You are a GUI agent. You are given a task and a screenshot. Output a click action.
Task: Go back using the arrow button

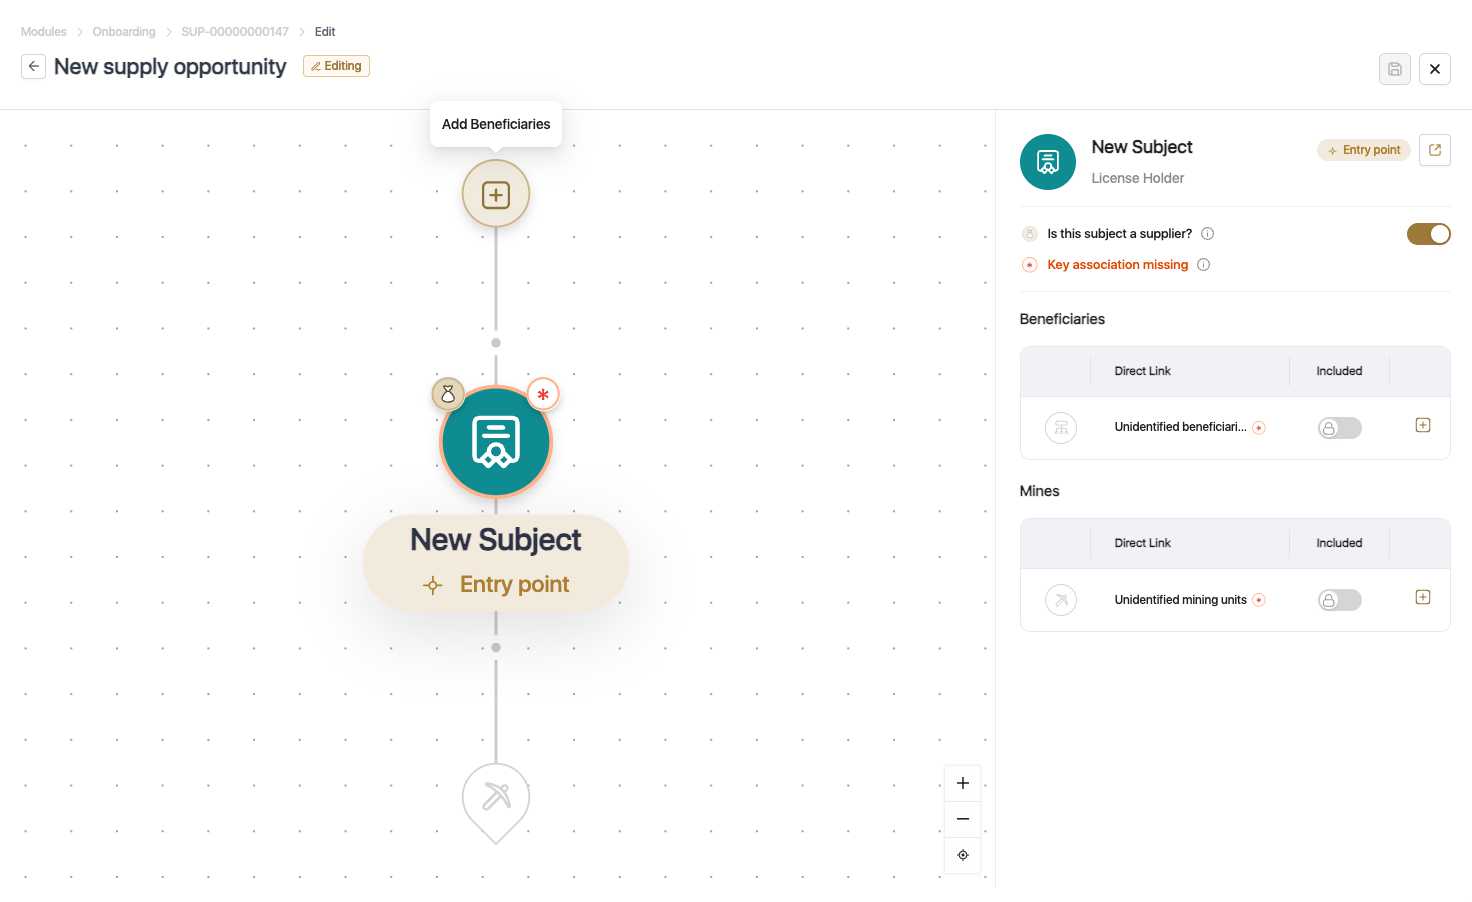click(33, 66)
